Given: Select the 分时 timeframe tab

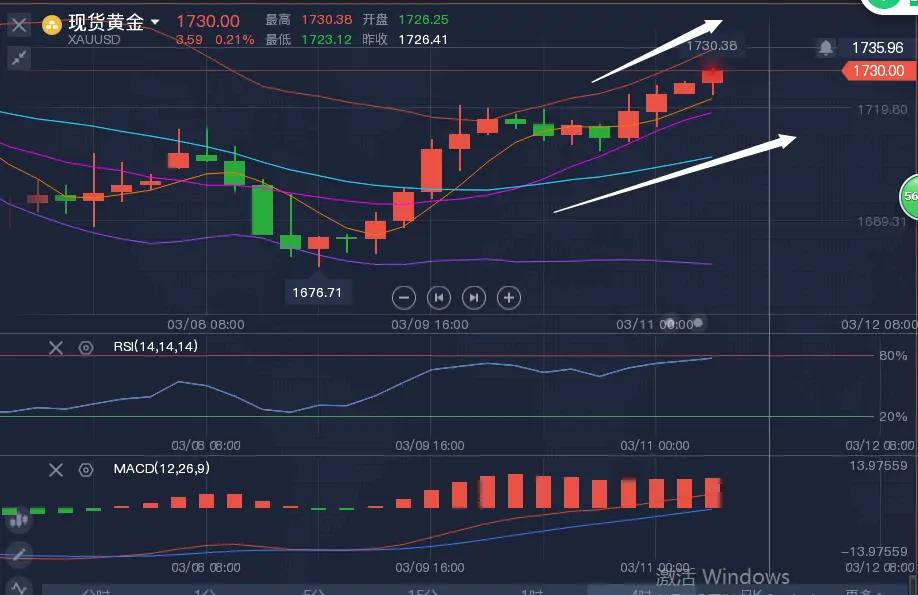Looking at the screenshot, I should point(95,592).
